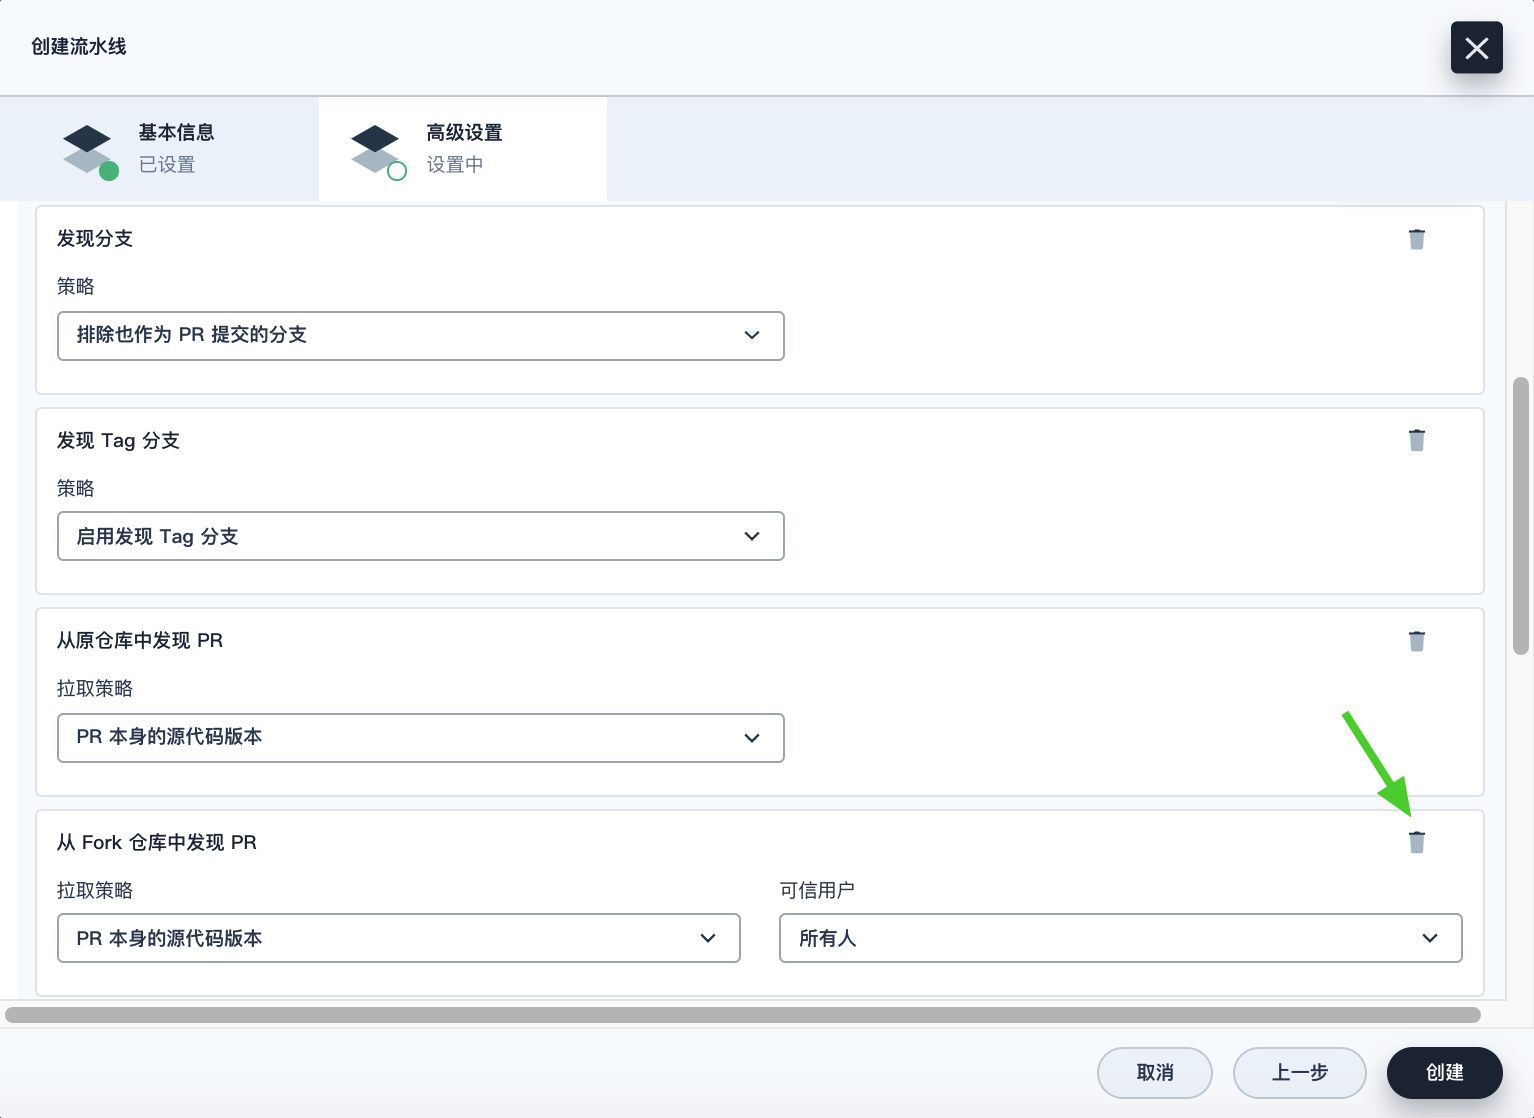This screenshot has width=1534, height=1118.
Task: Open the 启用发现 Tag 分支 strategy dropdown
Action: point(421,537)
